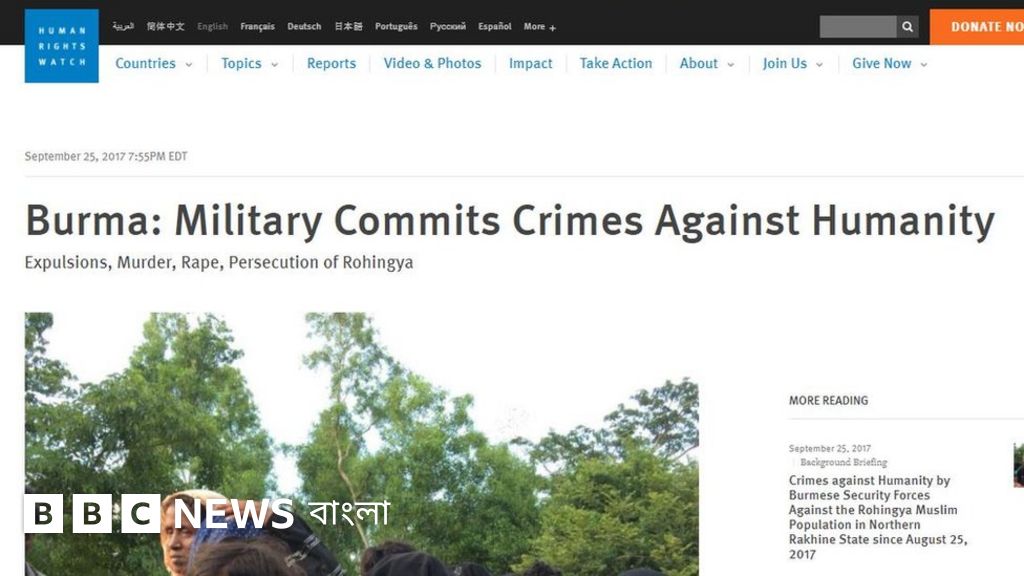The width and height of the screenshot is (1024, 576).
Task: Expand the Topics dropdown chevron
Action: [x=274, y=64]
